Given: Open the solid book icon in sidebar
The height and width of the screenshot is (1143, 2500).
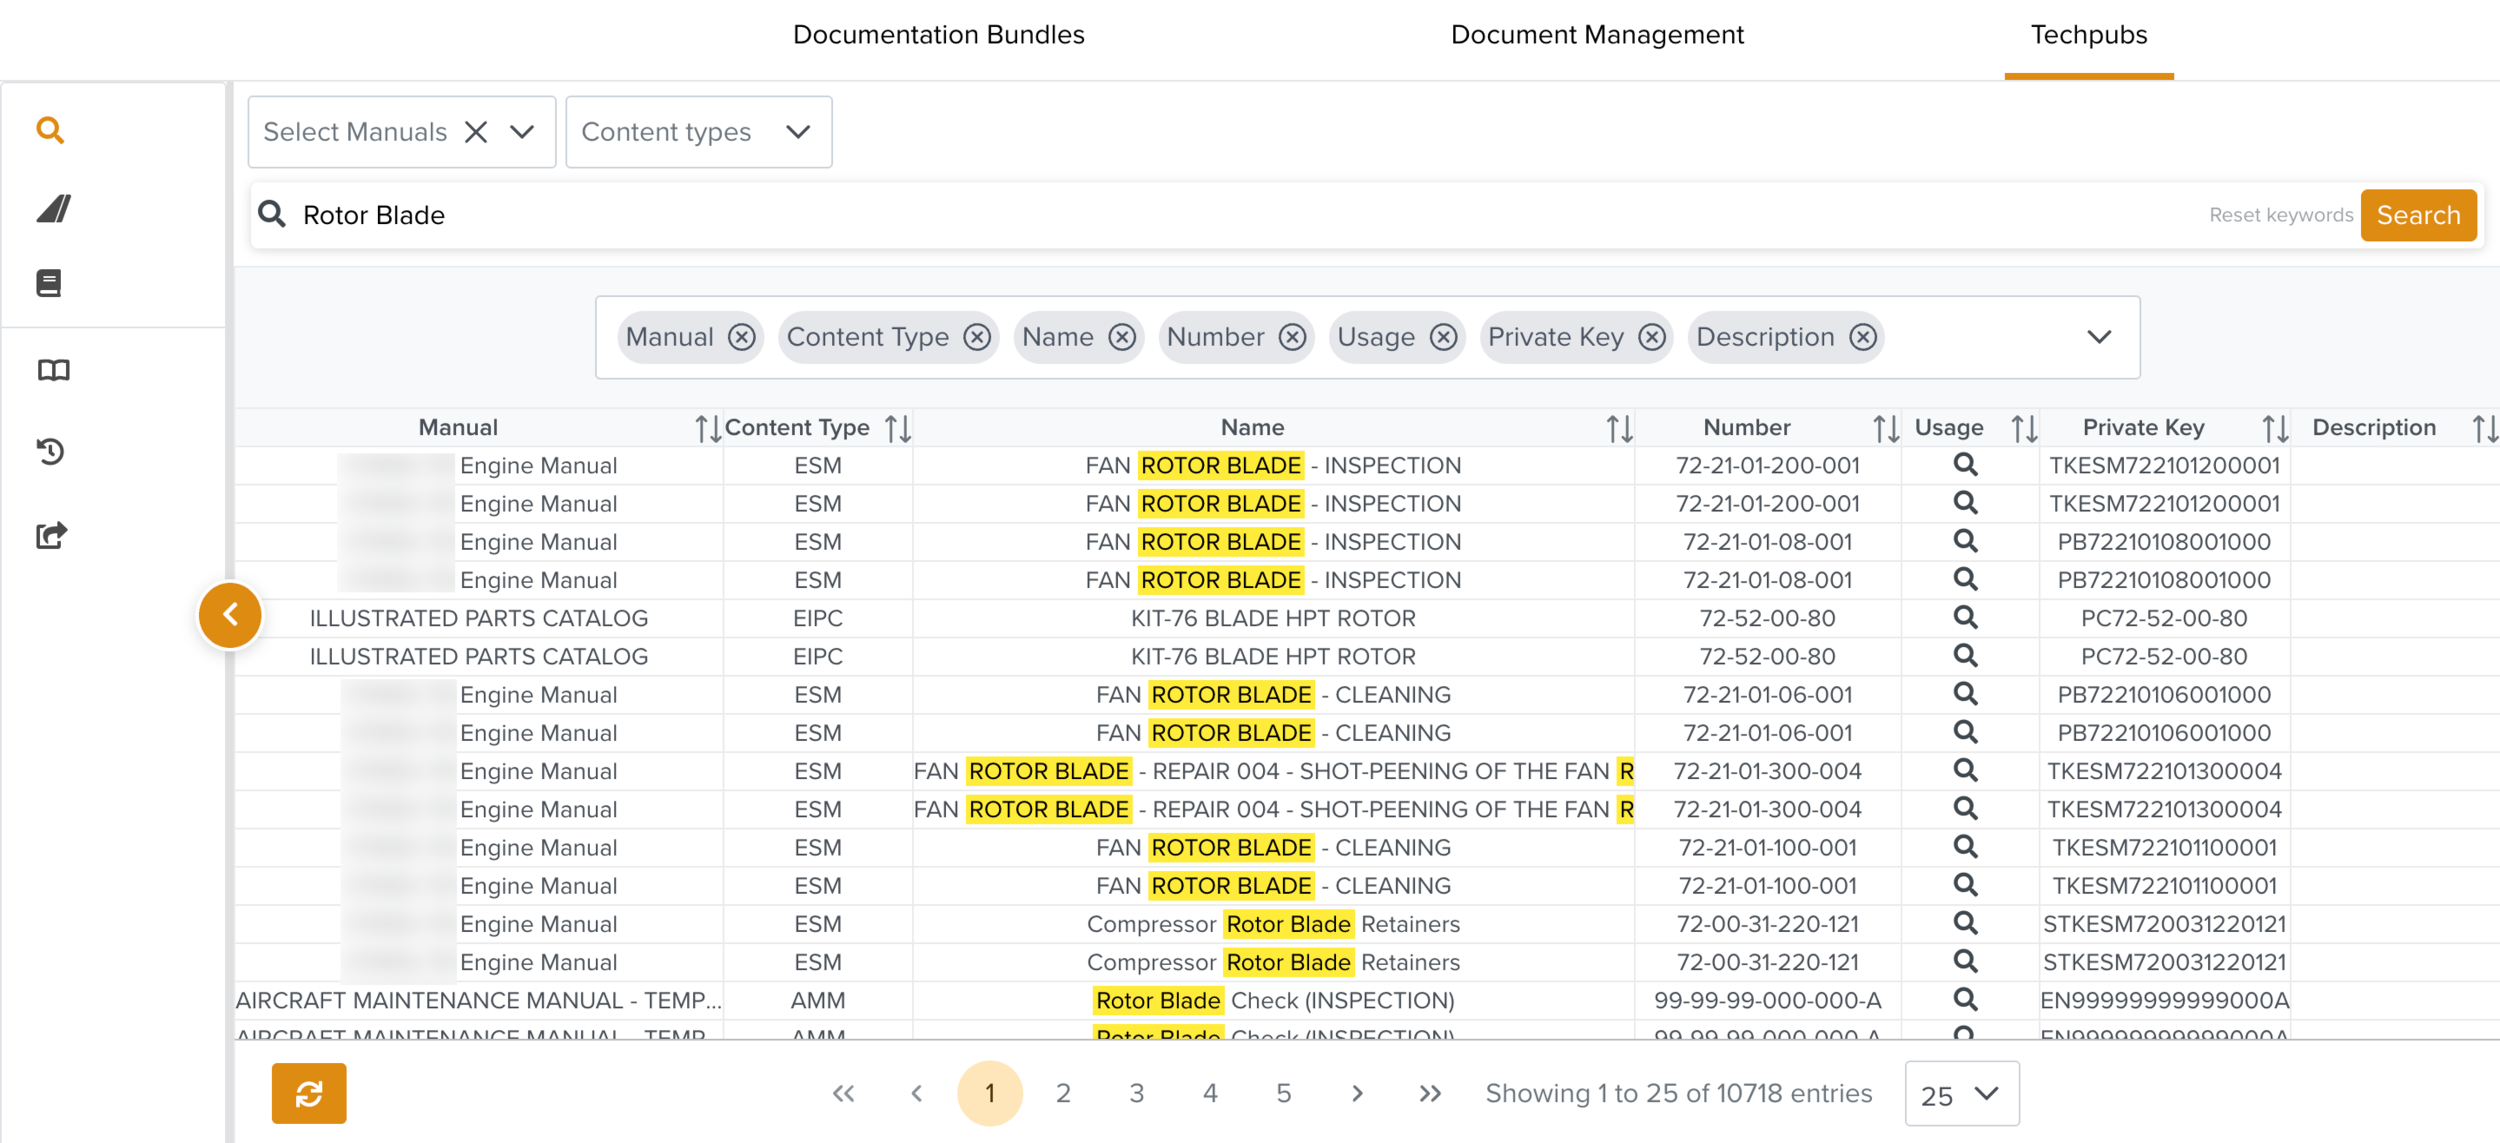Looking at the screenshot, I should pyautogui.click(x=49, y=283).
